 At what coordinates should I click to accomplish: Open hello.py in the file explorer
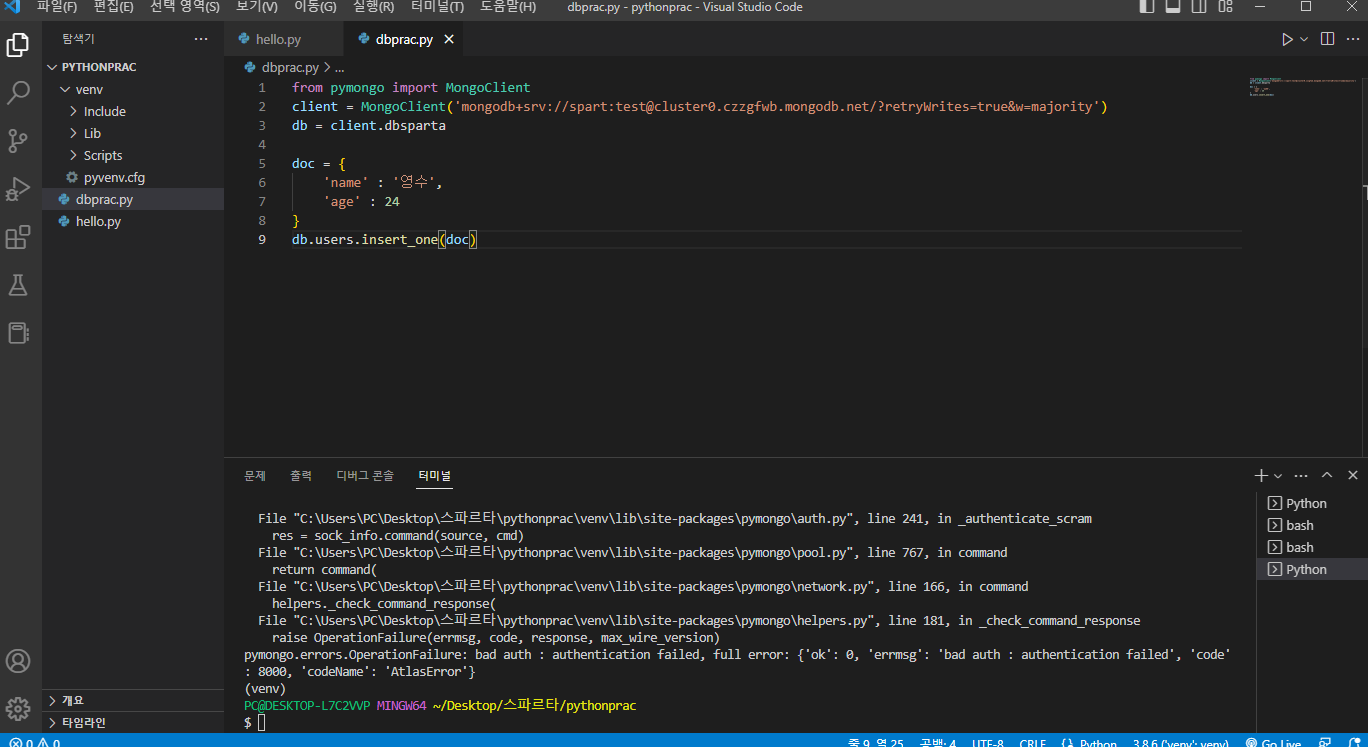(x=132, y=221)
